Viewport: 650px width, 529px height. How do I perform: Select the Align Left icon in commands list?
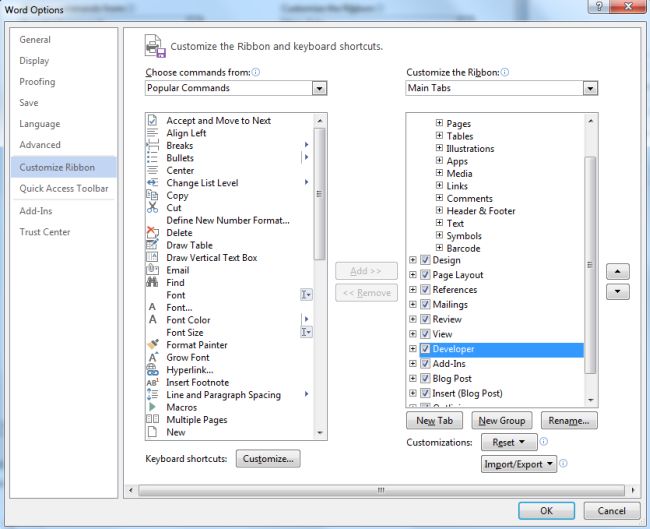(x=152, y=133)
